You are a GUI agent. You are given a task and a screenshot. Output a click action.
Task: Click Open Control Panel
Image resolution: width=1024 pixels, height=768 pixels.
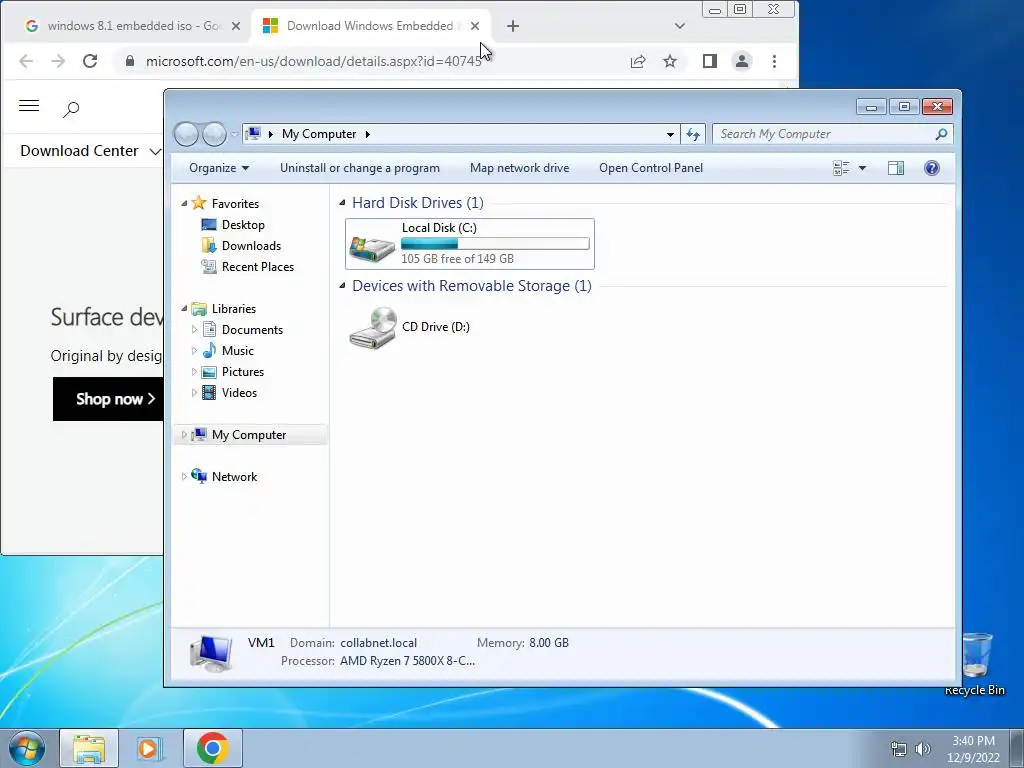coord(651,168)
